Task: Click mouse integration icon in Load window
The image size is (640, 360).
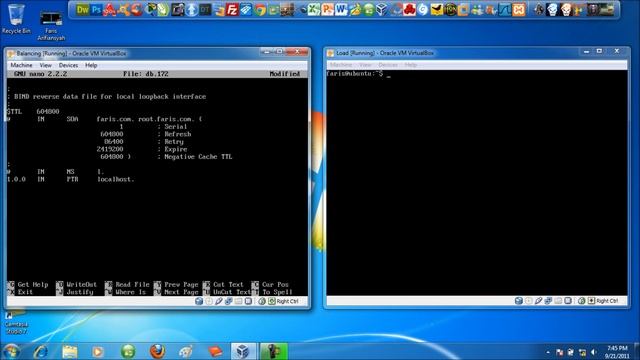Action: tap(581, 301)
